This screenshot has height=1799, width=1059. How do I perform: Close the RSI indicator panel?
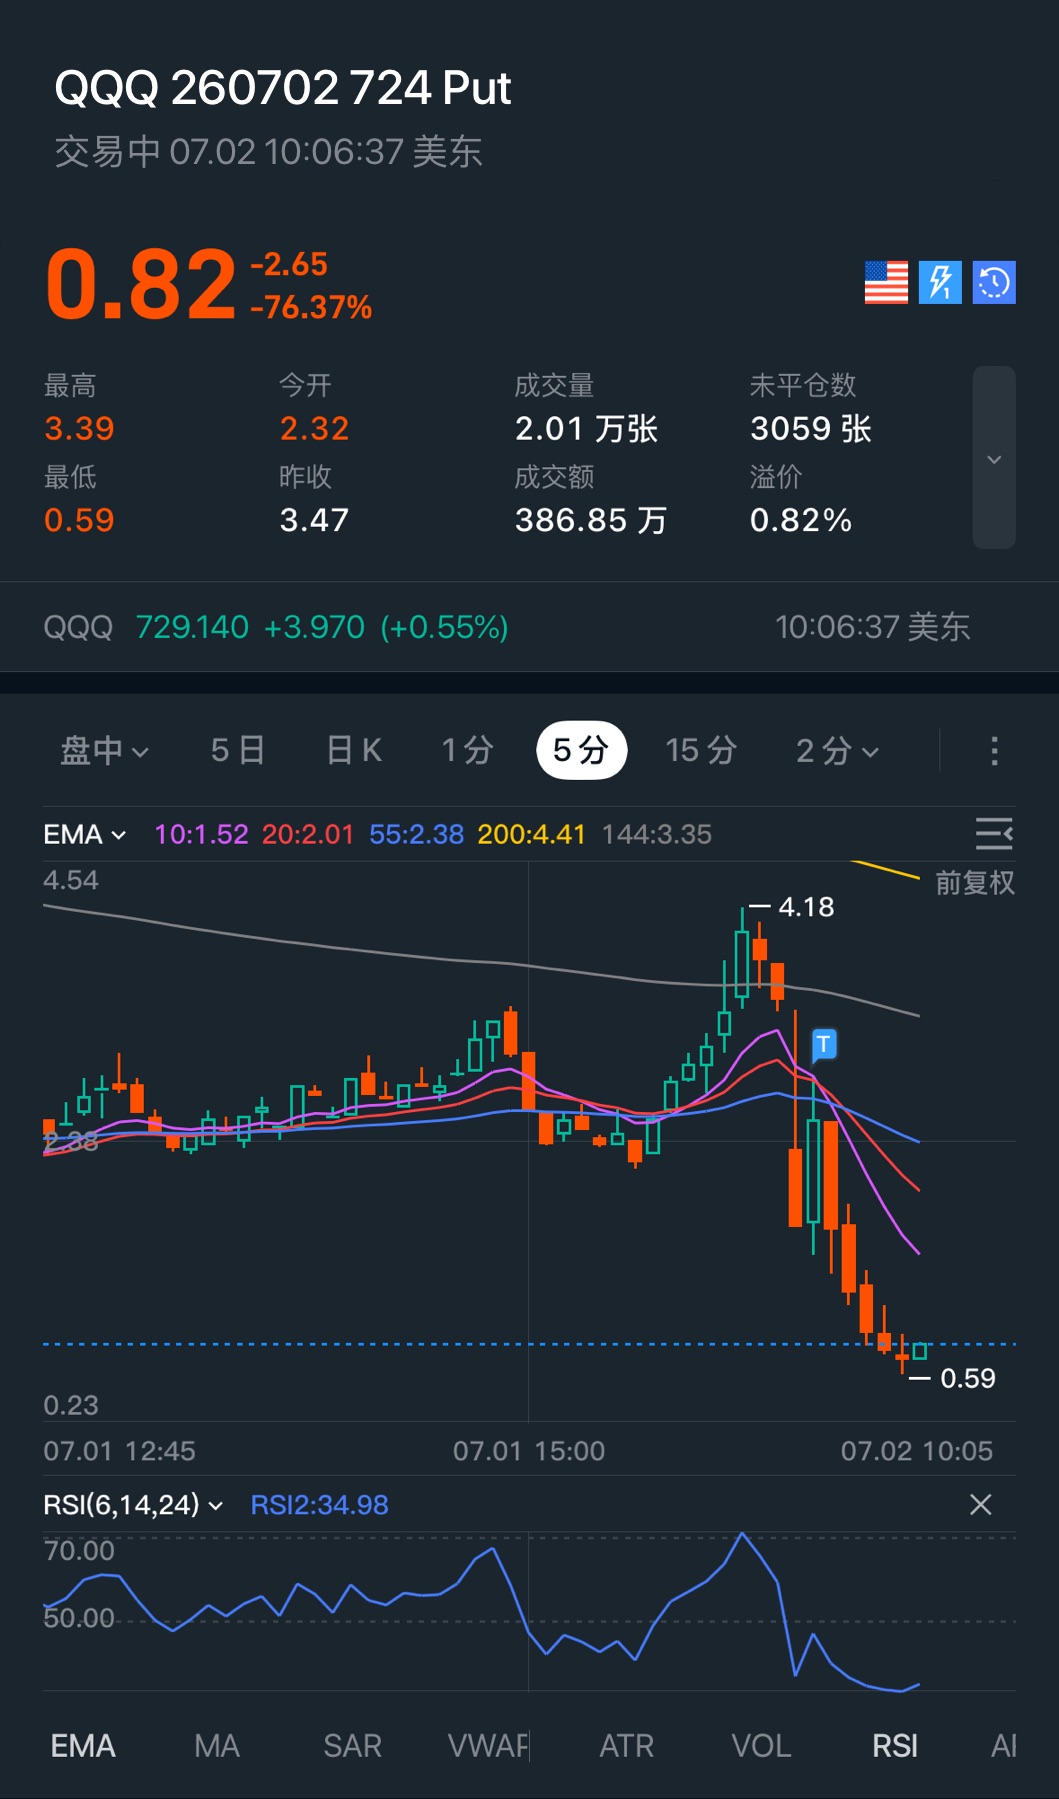point(981,1504)
